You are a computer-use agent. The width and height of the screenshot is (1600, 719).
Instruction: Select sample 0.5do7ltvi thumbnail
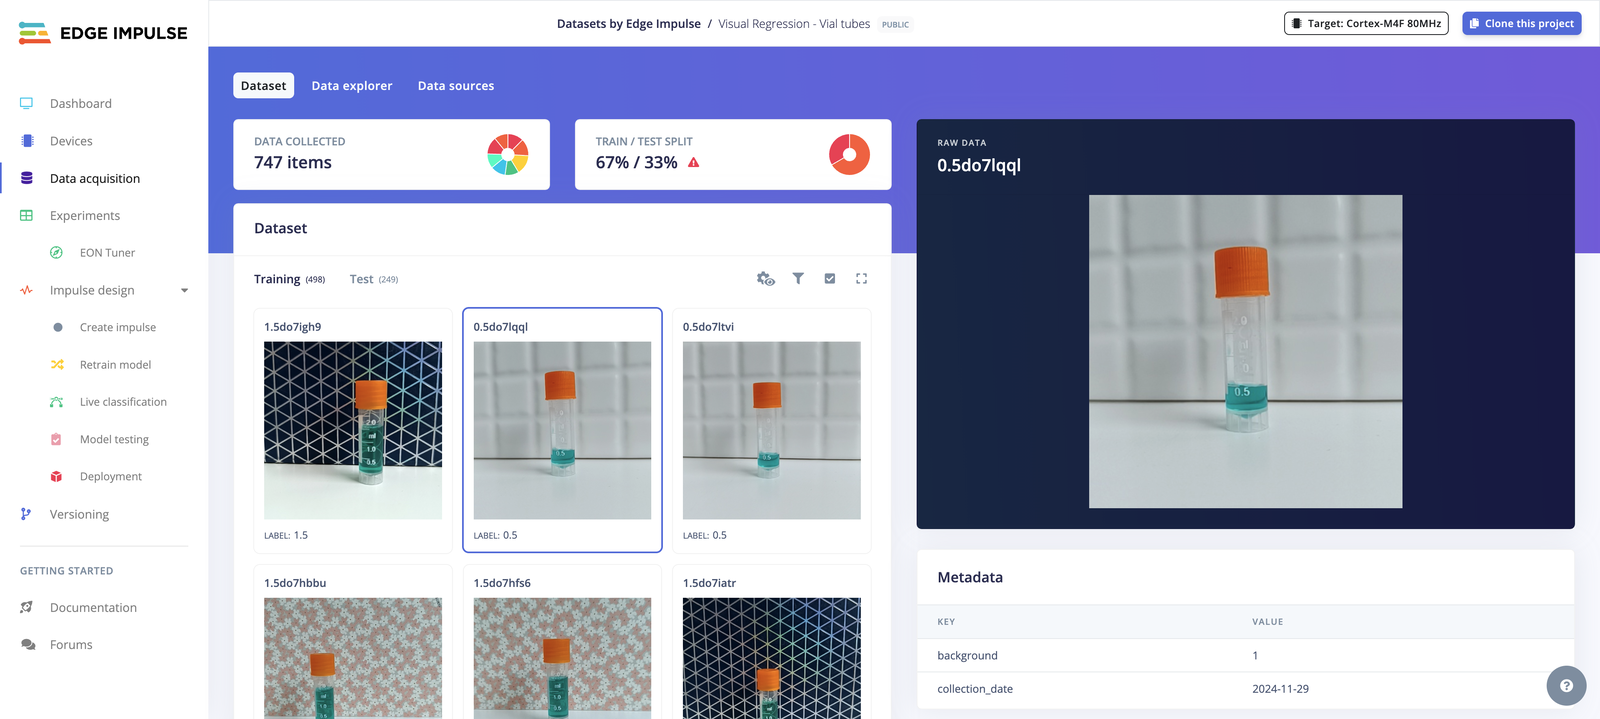coord(772,430)
